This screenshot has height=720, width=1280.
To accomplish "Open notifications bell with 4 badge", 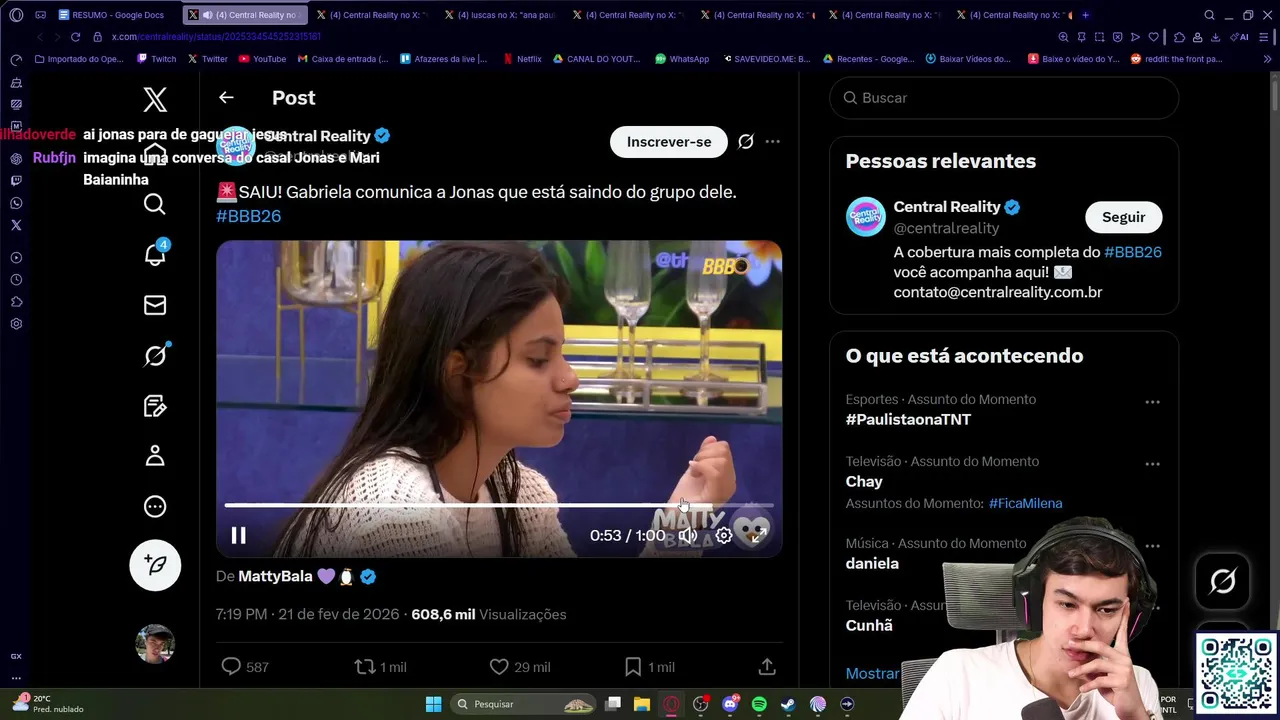I will [x=155, y=254].
